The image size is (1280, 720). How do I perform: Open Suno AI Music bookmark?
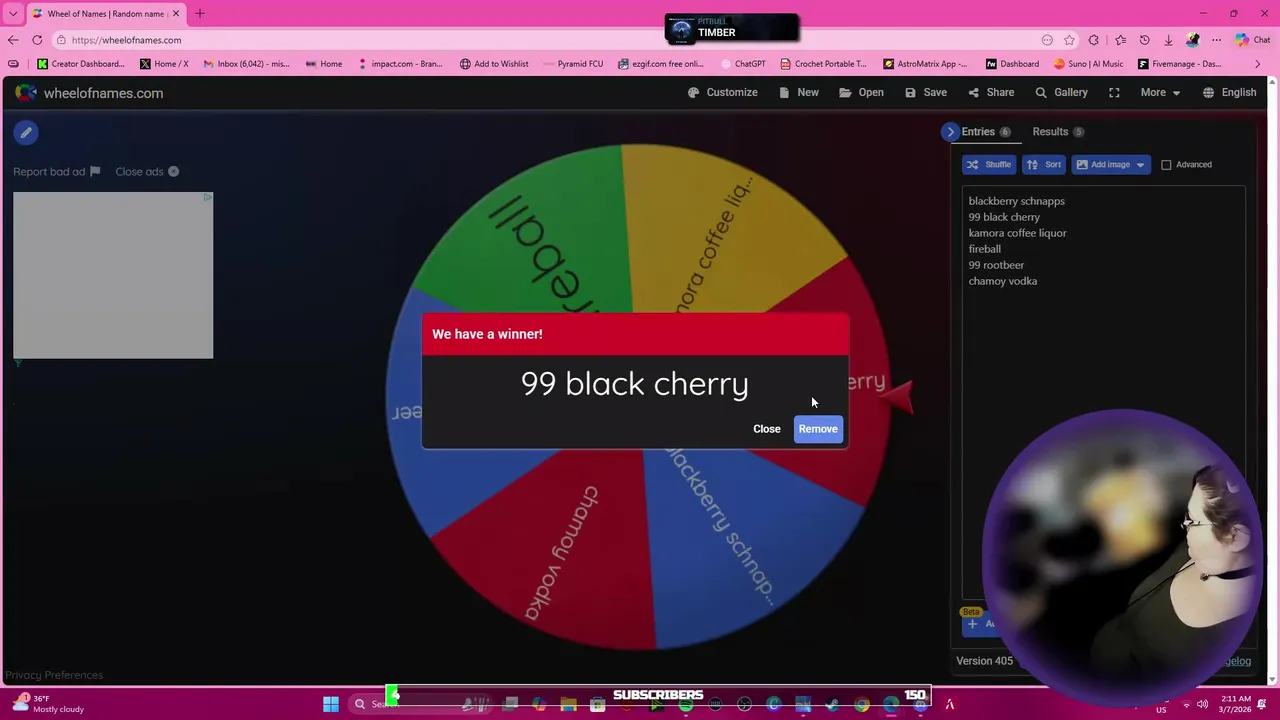(x=1088, y=64)
